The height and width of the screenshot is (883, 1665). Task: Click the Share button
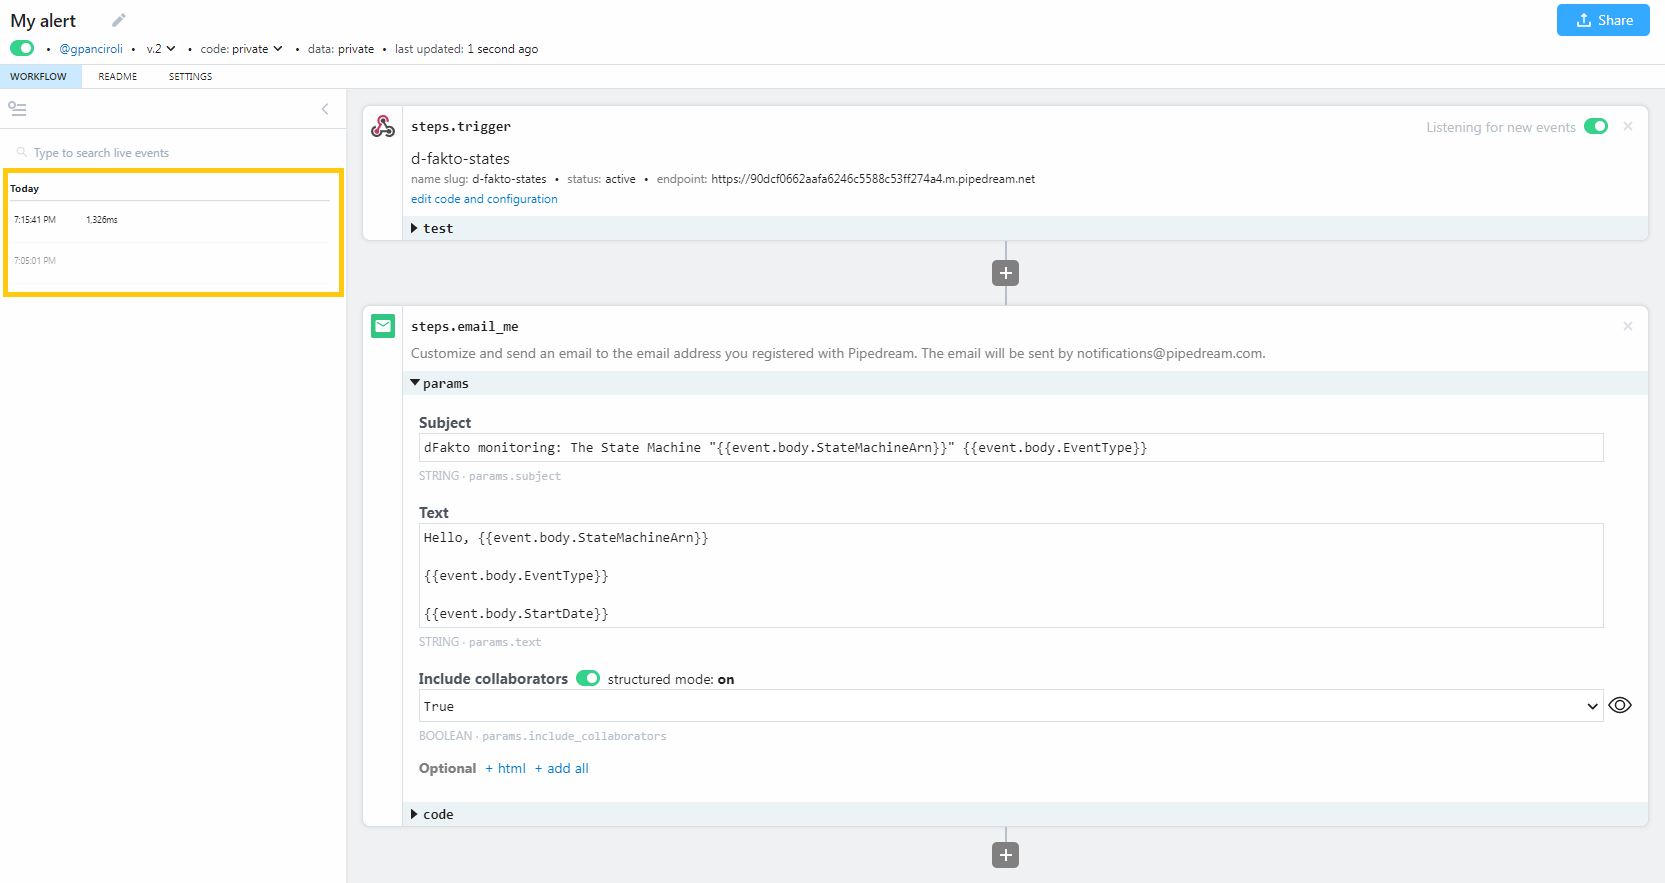(1603, 20)
